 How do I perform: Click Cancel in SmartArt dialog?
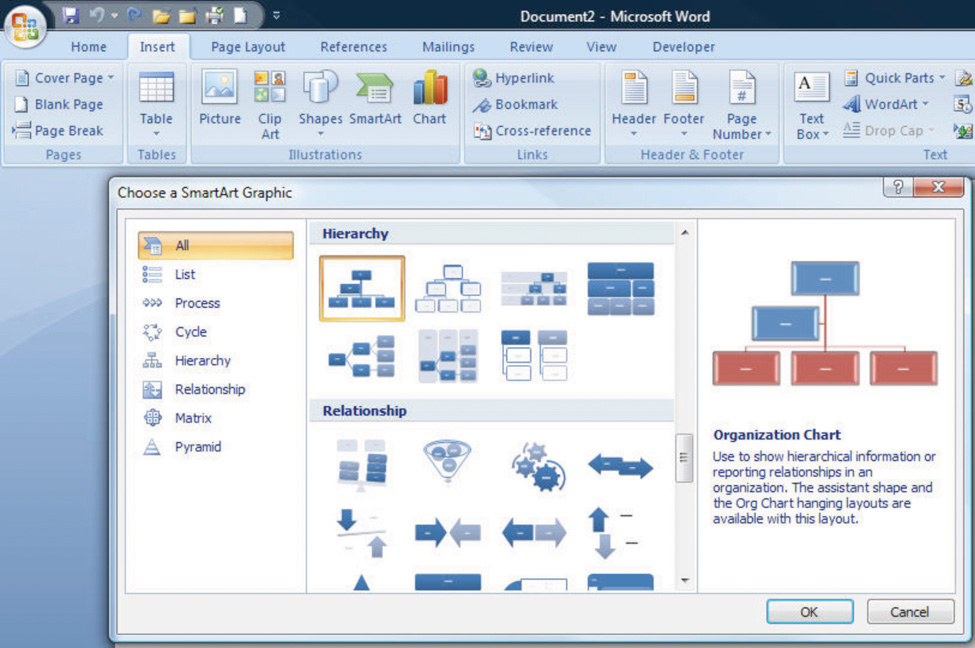pyautogui.click(x=910, y=612)
